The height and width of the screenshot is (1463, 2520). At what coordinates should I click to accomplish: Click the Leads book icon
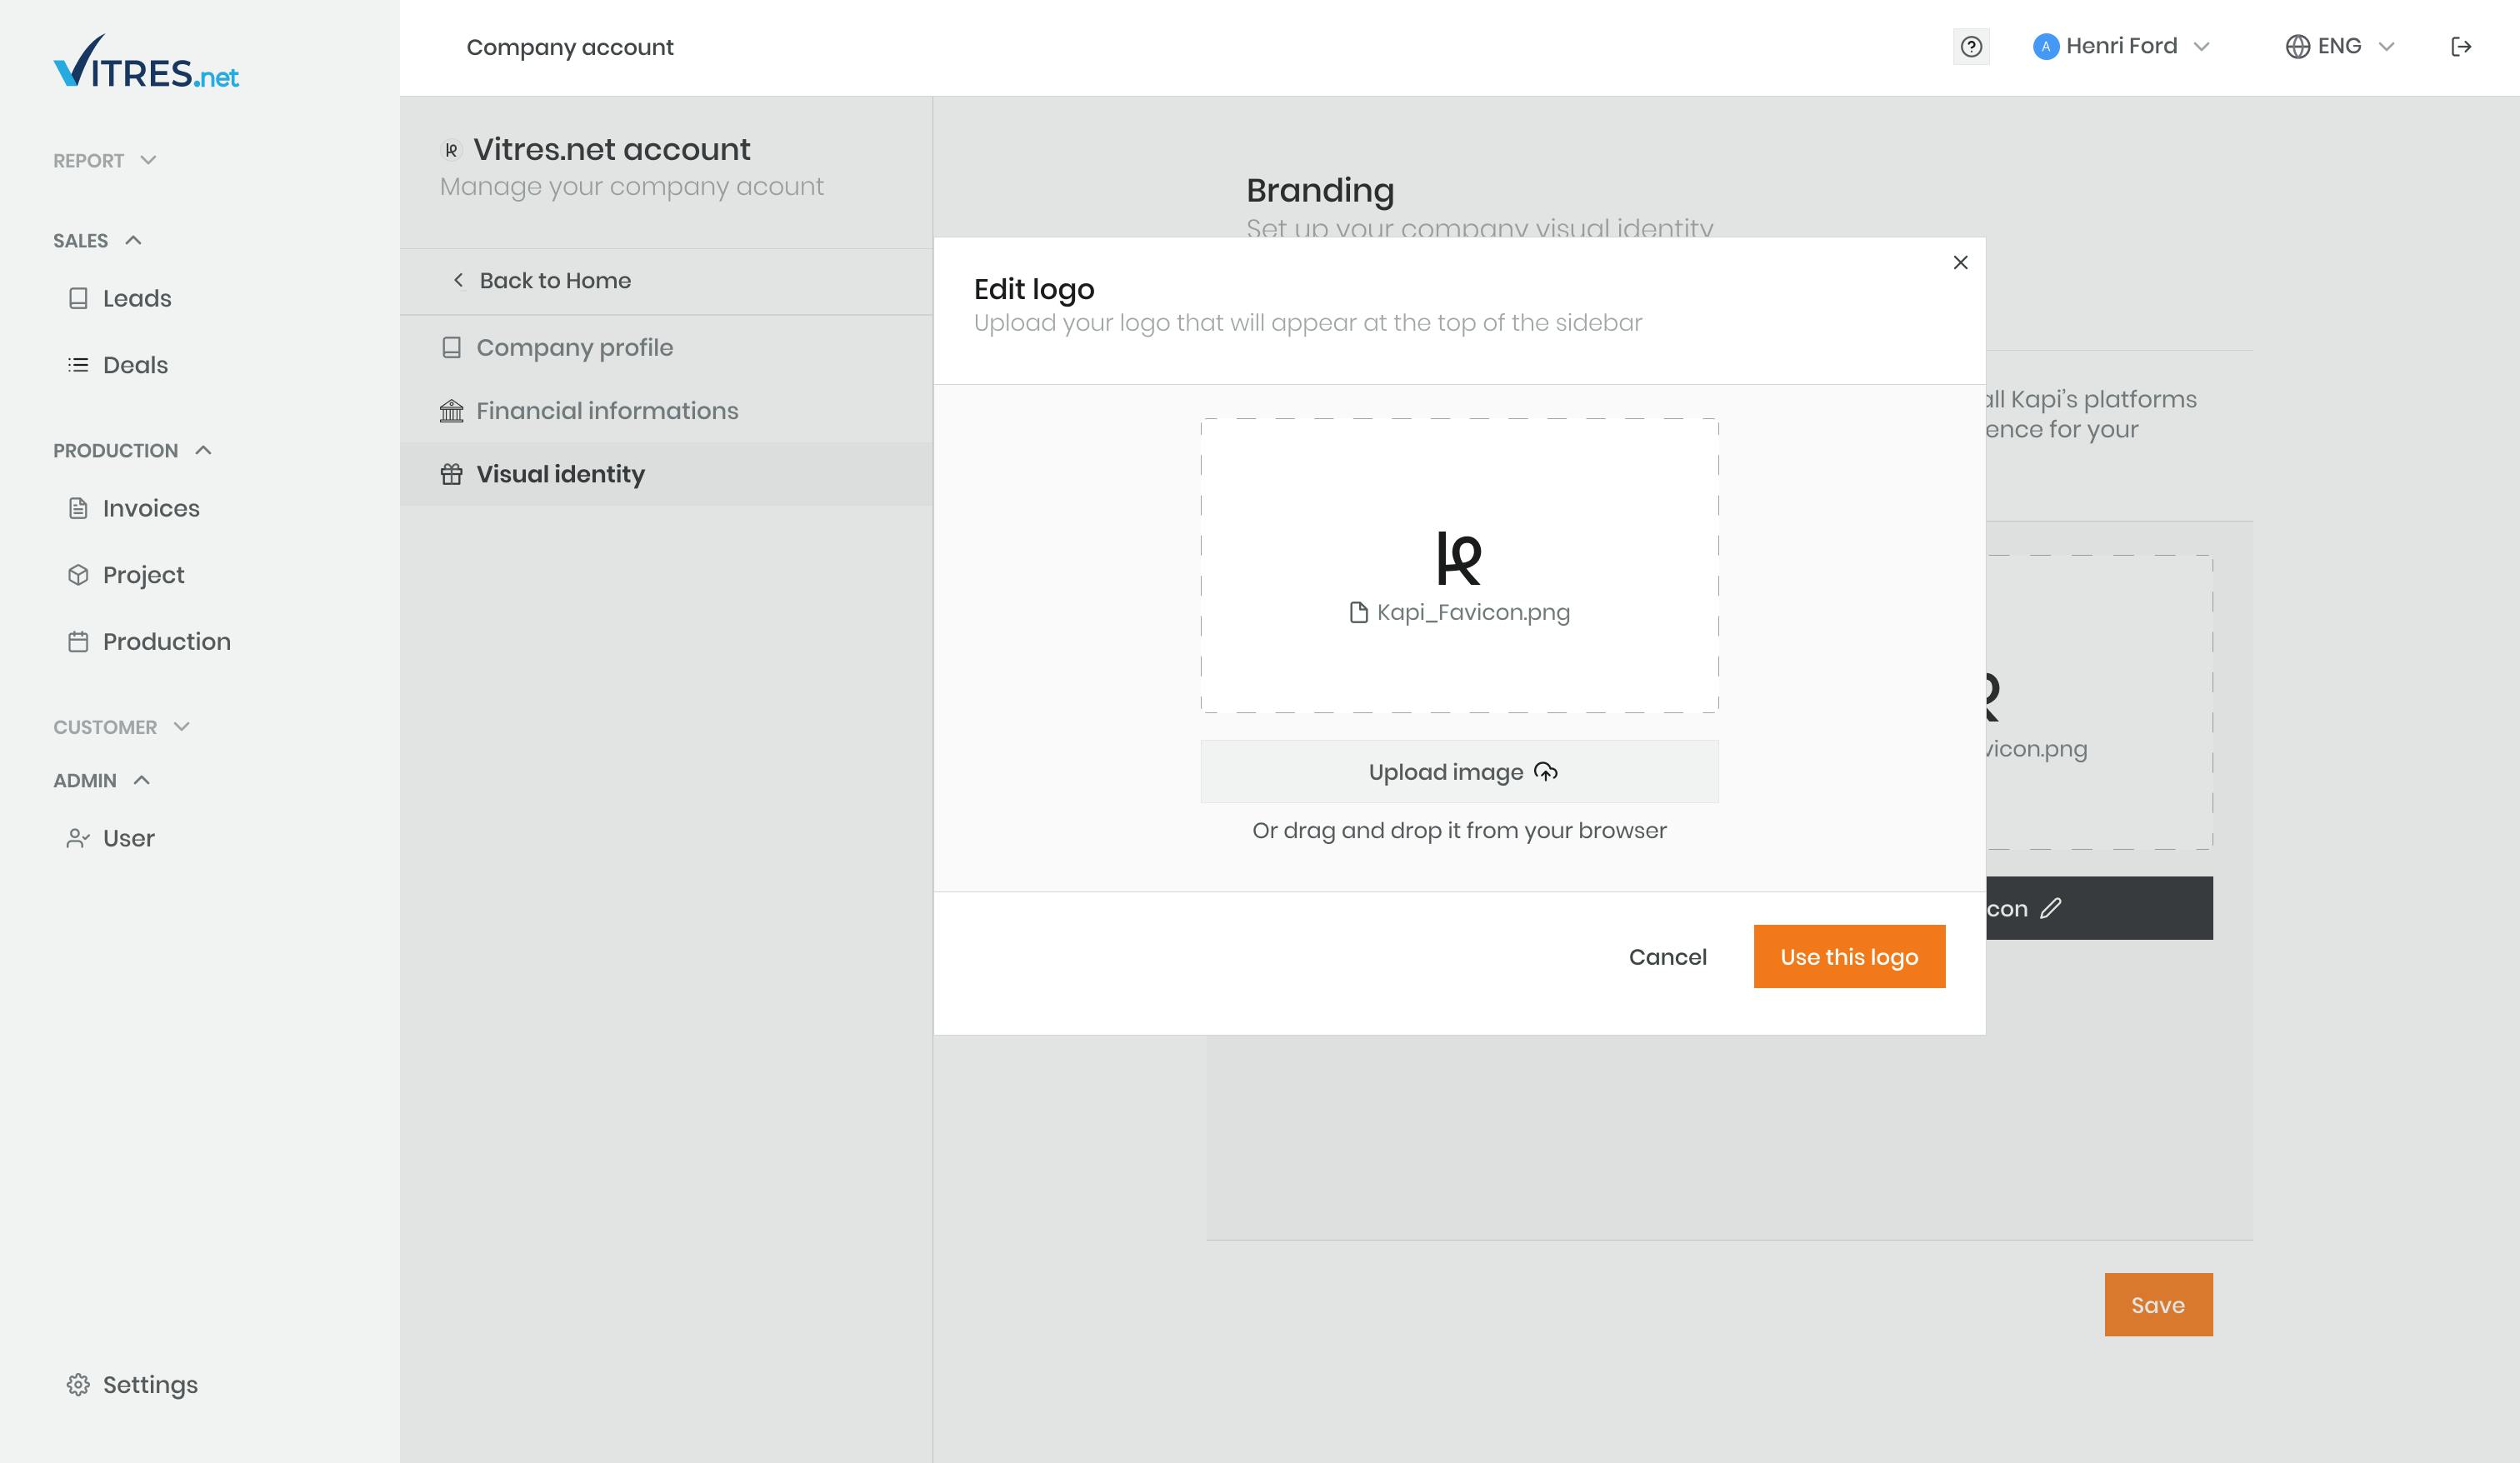tap(78, 298)
